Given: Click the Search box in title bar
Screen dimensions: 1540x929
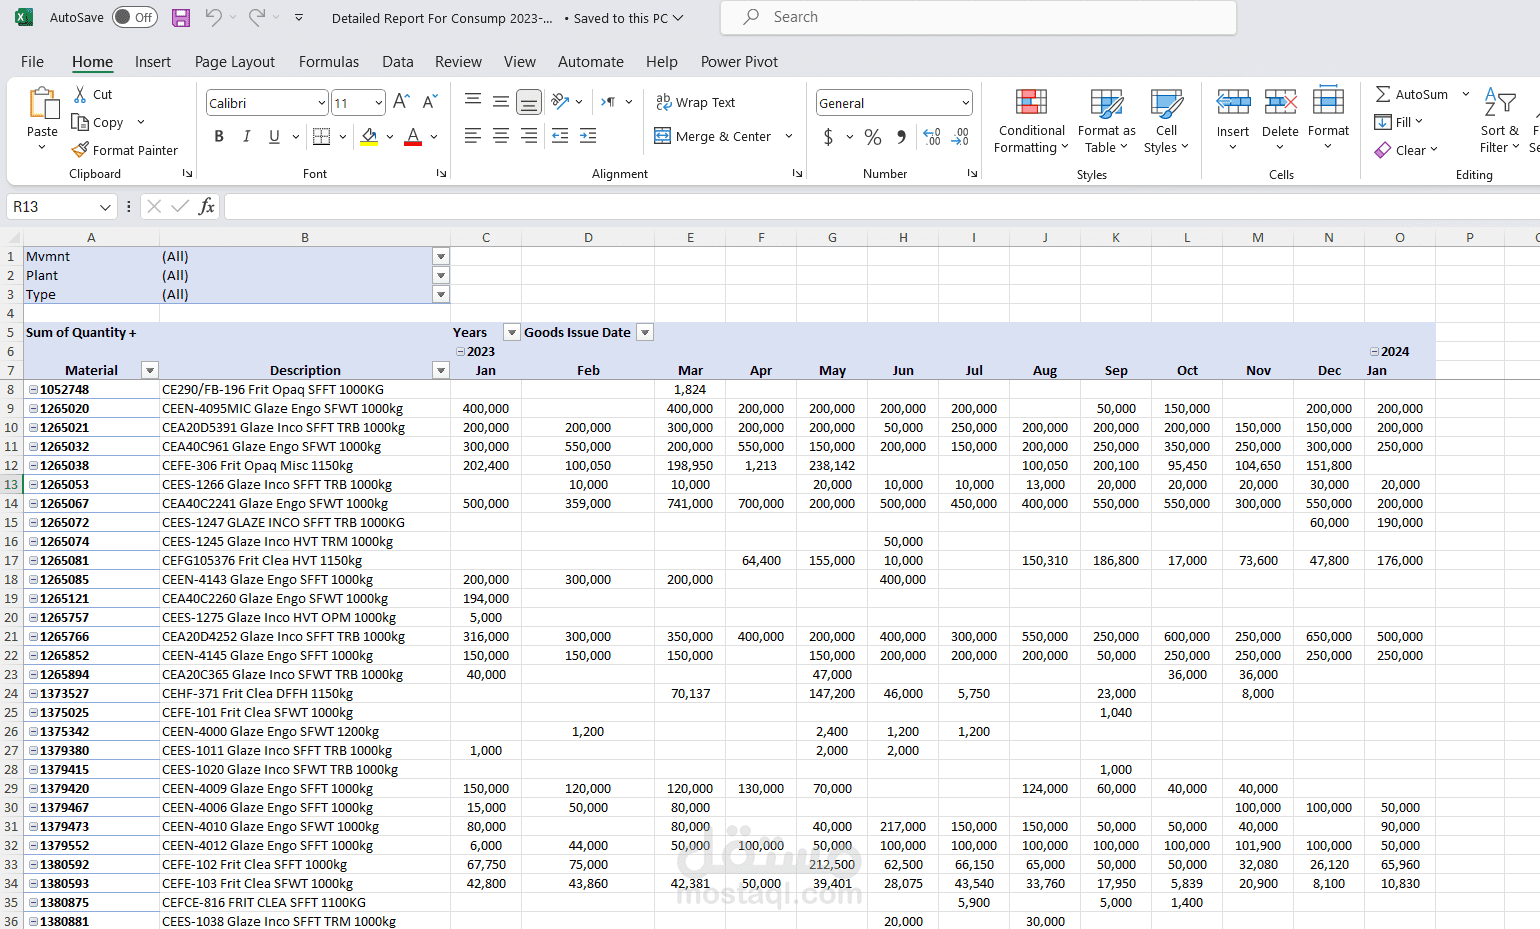Looking at the screenshot, I should (978, 17).
